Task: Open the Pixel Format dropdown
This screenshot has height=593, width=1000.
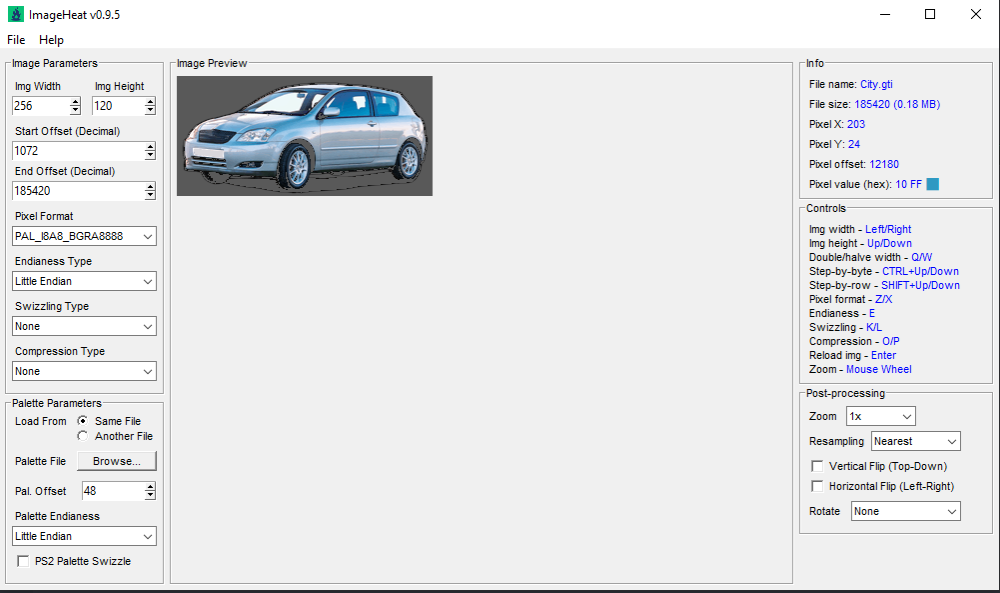Action: coord(85,236)
